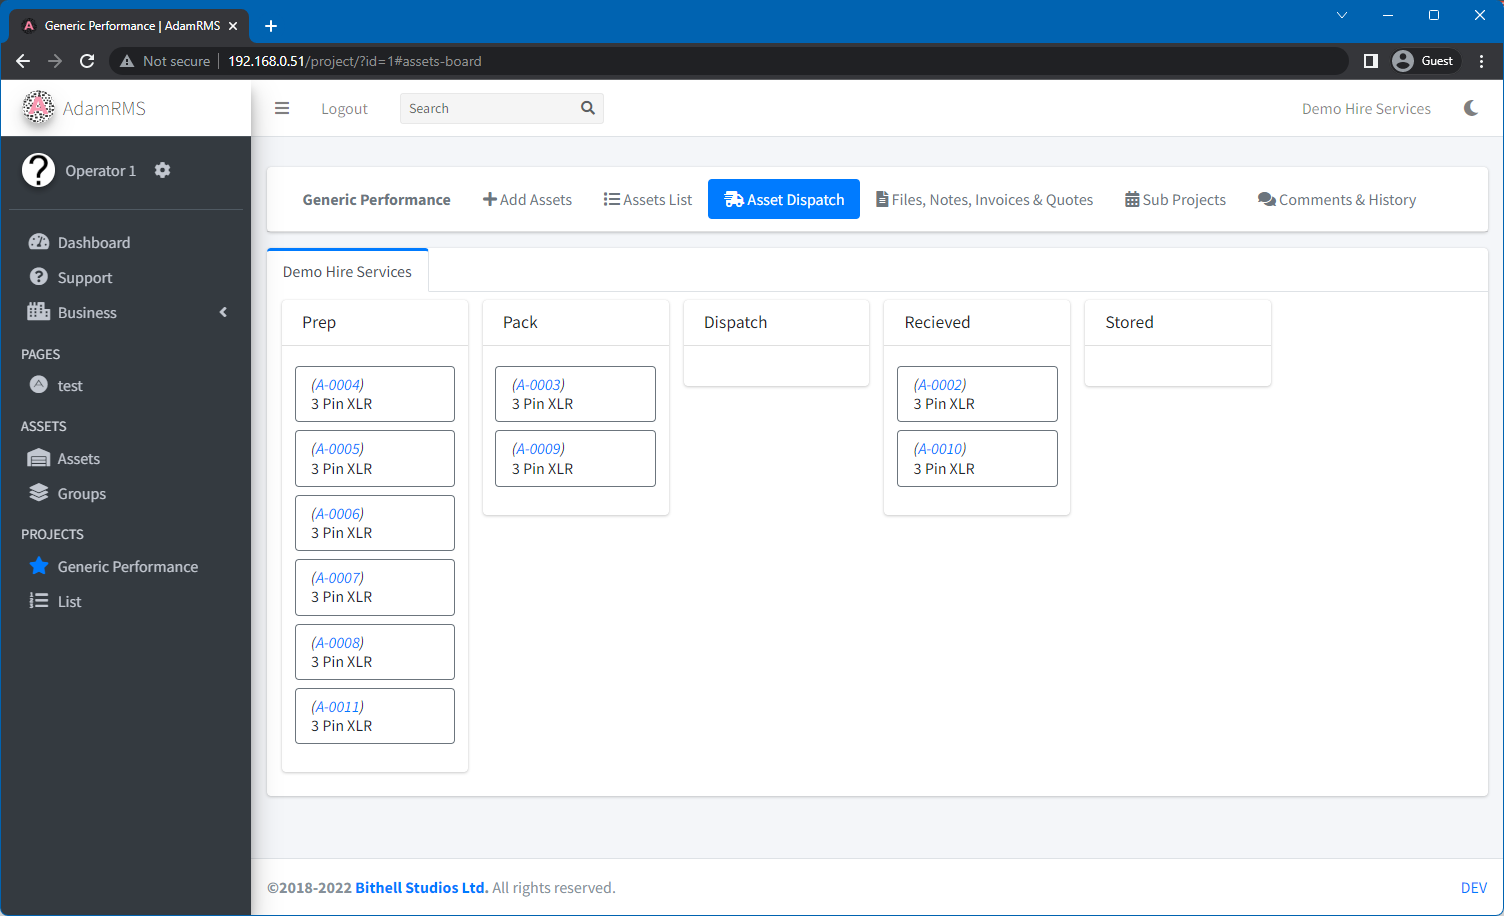Click the search magnifier icon
The image size is (1504, 916).
click(588, 108)
